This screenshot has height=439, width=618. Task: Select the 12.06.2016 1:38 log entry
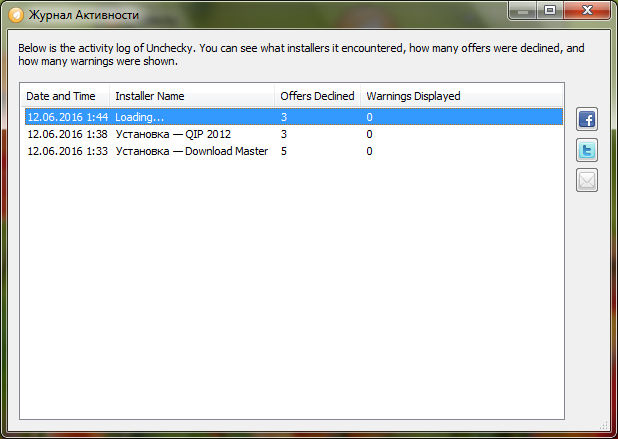tap(294, 134)
